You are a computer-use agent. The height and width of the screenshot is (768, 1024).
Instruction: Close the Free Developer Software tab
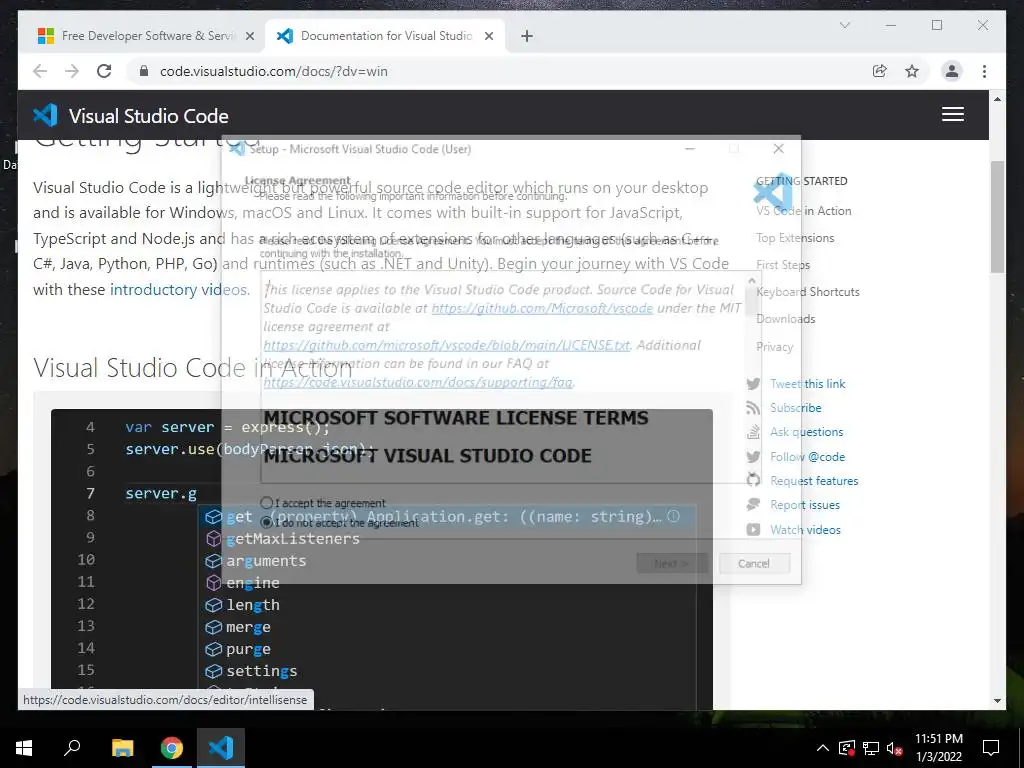tap(249, 36)
